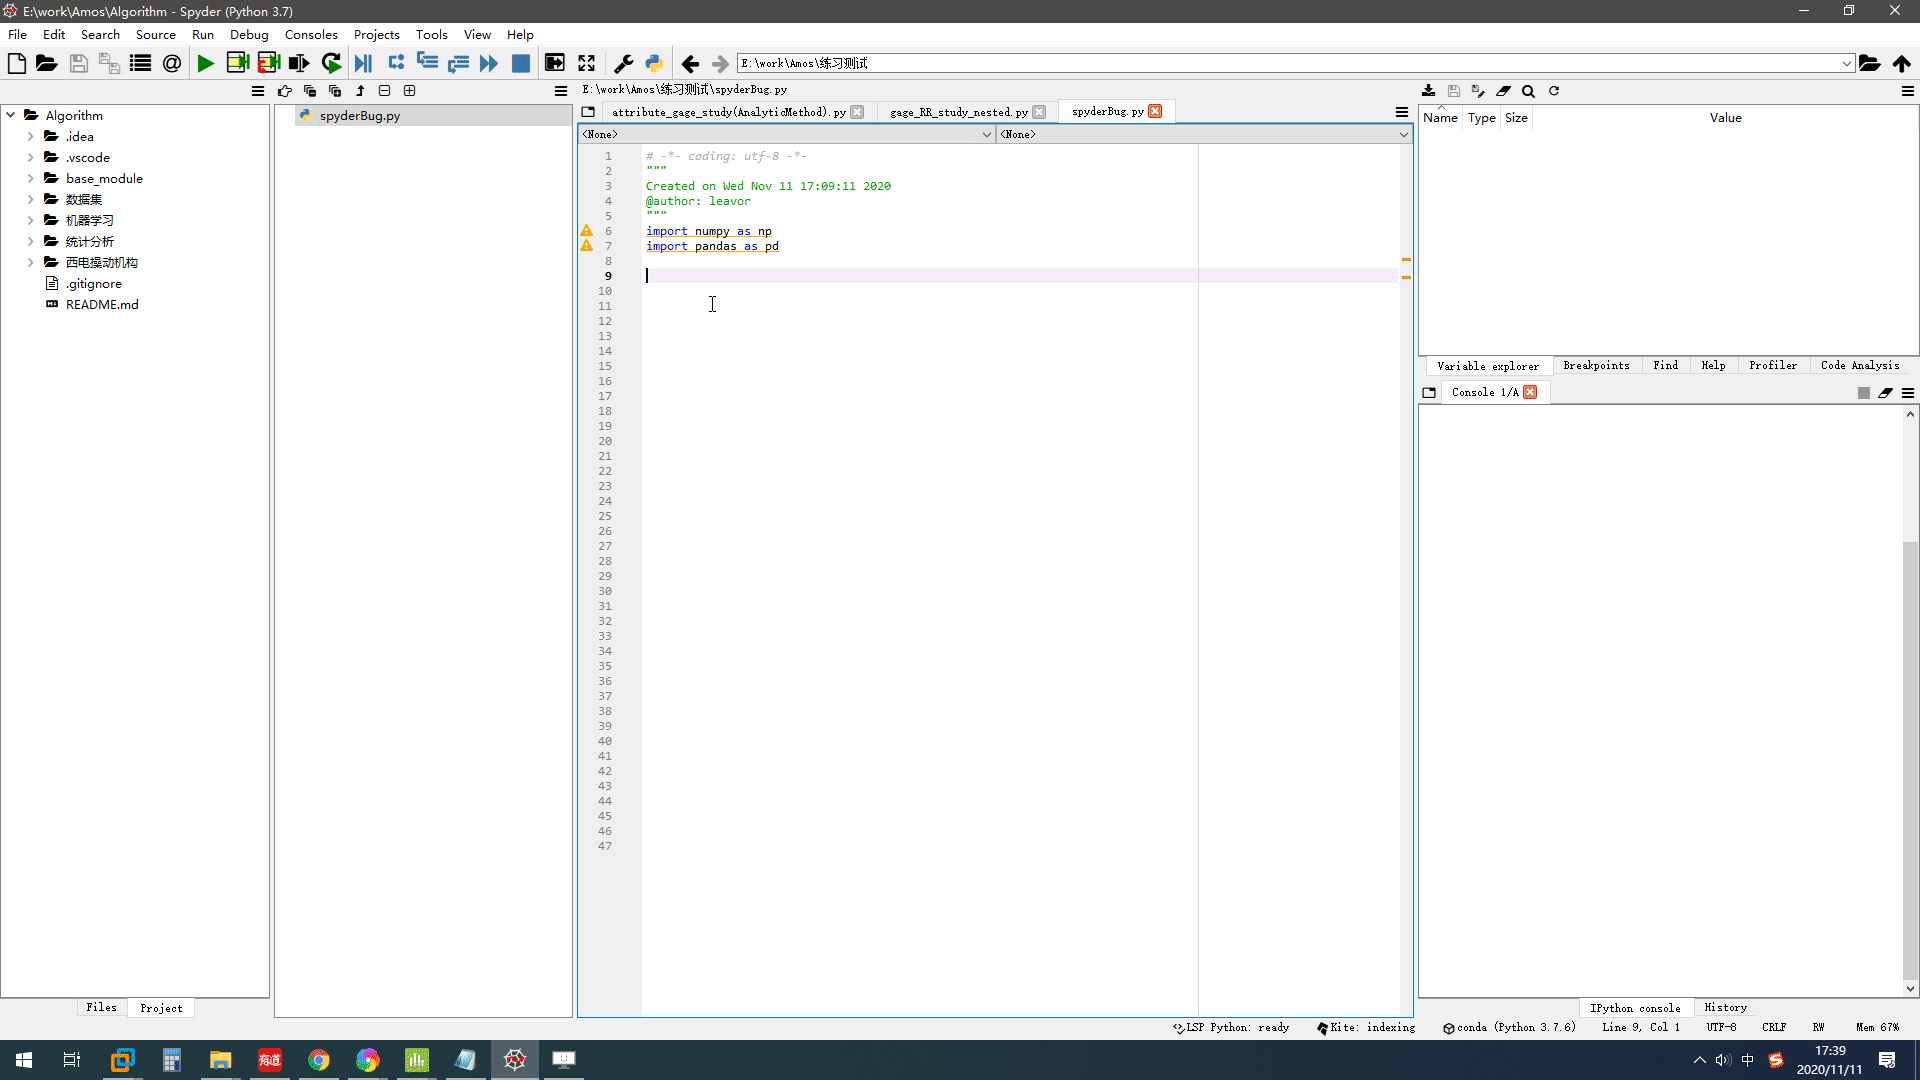Image resolution: width=1920 pixels, height=1080 pixels.
Task: Import data in Variable Explorer
Action: point(1429,91)
